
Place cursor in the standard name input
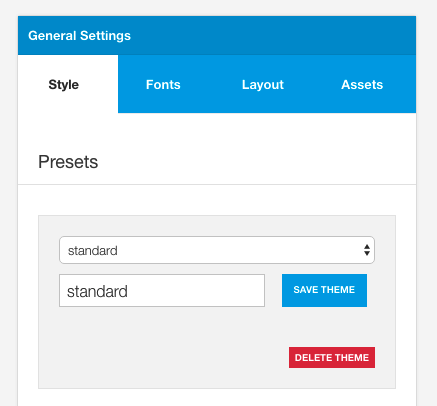pyautogui.click(x=162, y=290)
